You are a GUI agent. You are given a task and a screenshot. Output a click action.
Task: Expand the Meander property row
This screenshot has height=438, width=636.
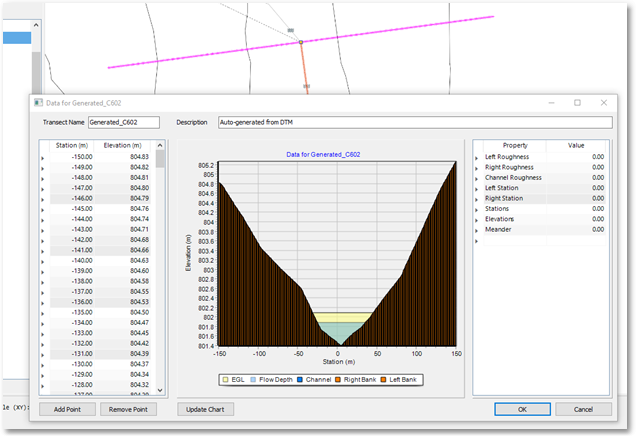[x=477, y=230]
